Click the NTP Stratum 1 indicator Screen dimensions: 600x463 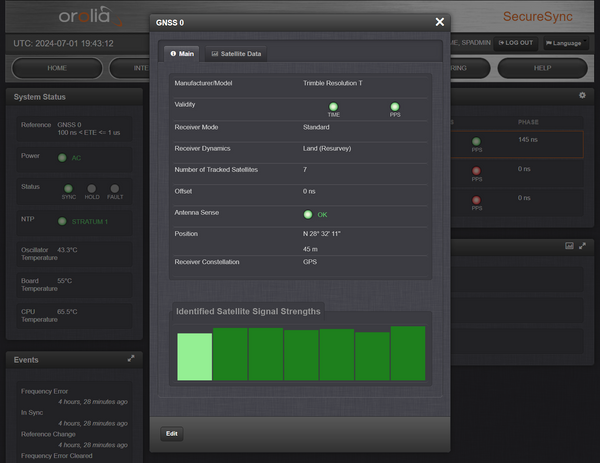pos(63,221)
